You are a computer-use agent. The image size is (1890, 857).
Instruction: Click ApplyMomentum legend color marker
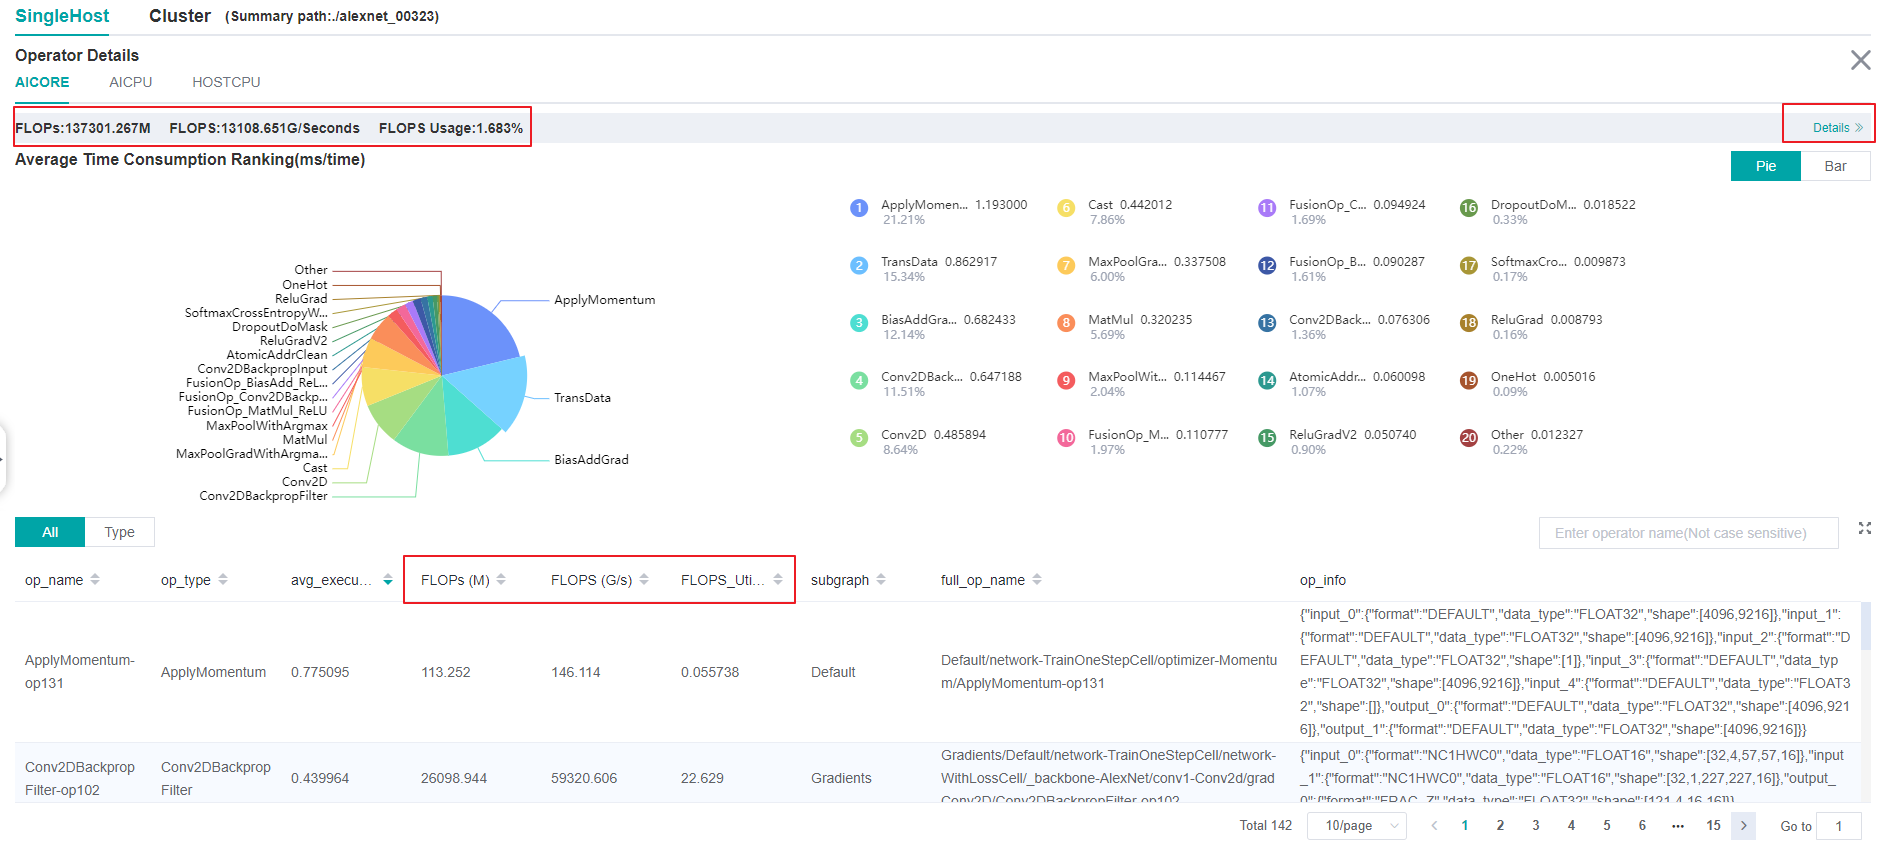click(859, 208)
